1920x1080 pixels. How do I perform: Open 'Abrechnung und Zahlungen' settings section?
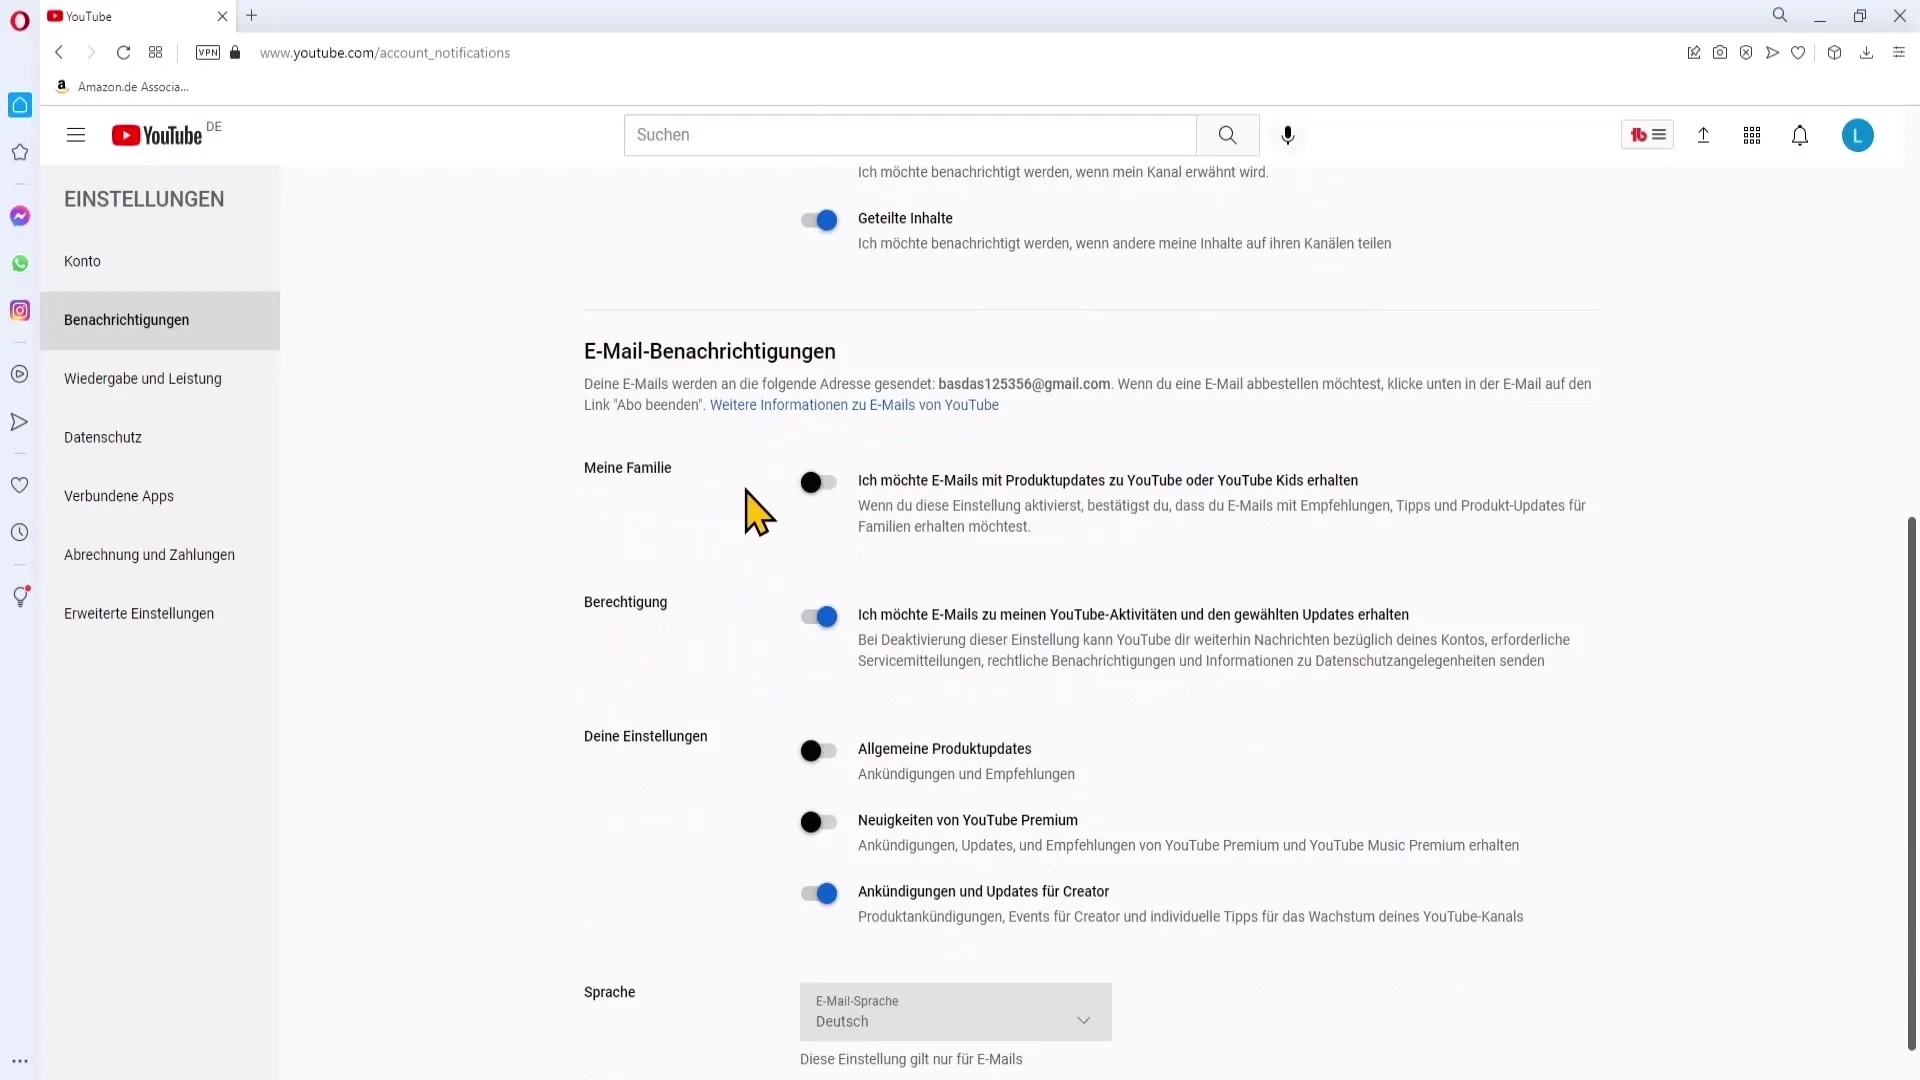149,555
